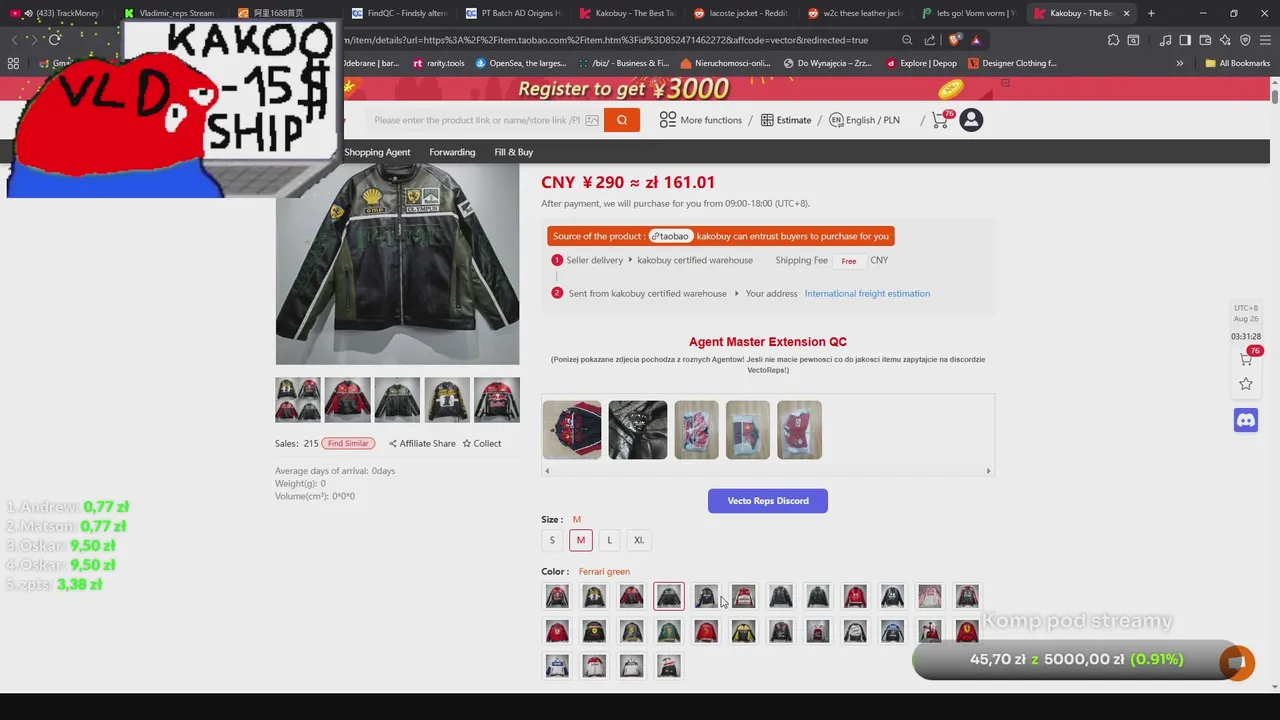1280x720 pixels.
Task: Open the Estimate shipping calculator
Action: coord(786,120)
